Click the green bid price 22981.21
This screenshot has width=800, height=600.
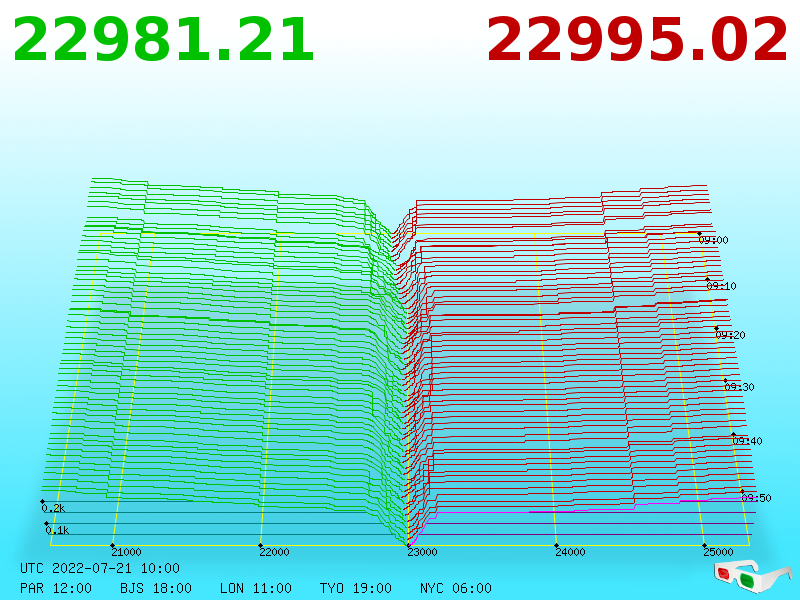pos(163,40)
